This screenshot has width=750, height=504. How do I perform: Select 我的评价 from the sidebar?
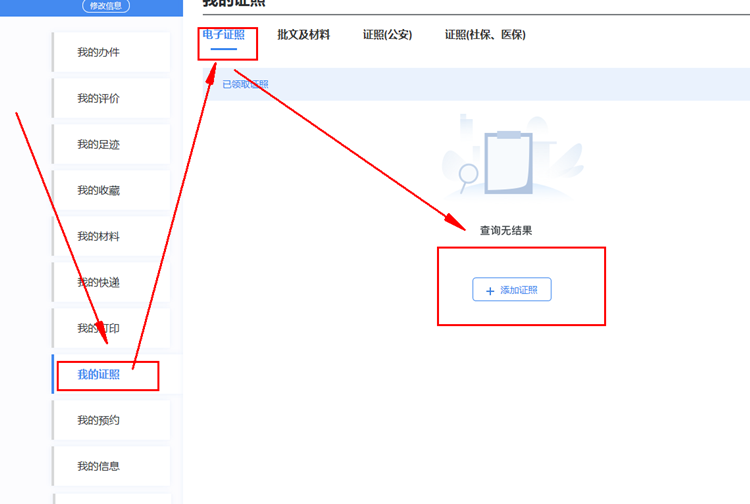tap(98, 98)
